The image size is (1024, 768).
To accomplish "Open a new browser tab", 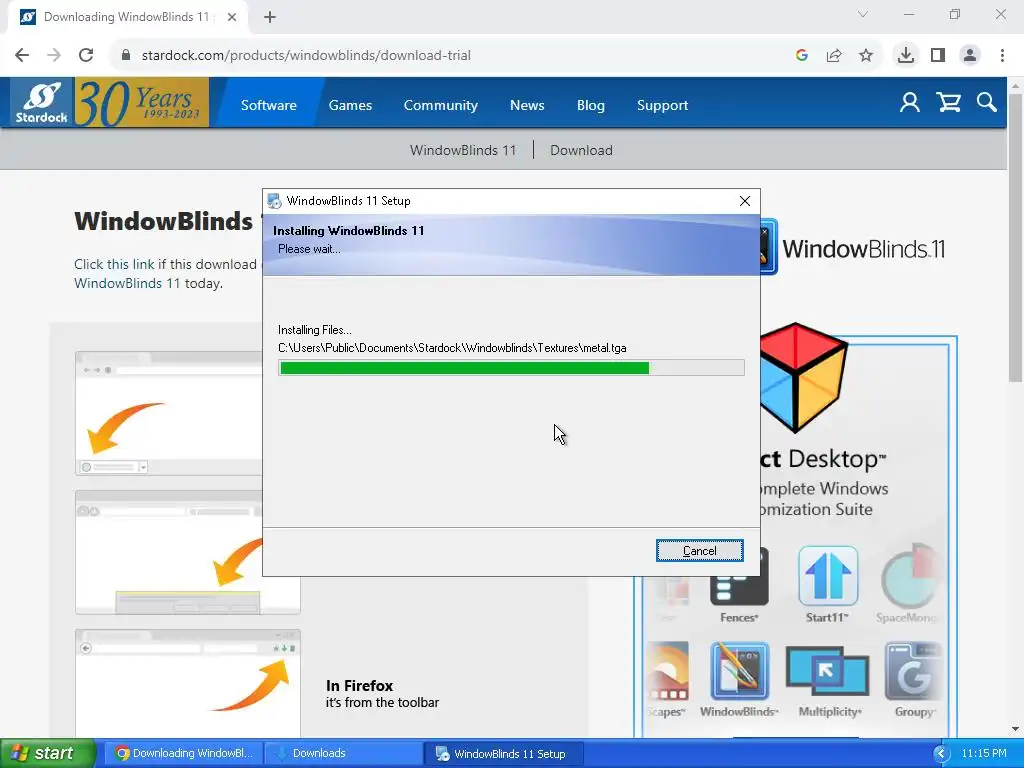I will tap(270, 18).
